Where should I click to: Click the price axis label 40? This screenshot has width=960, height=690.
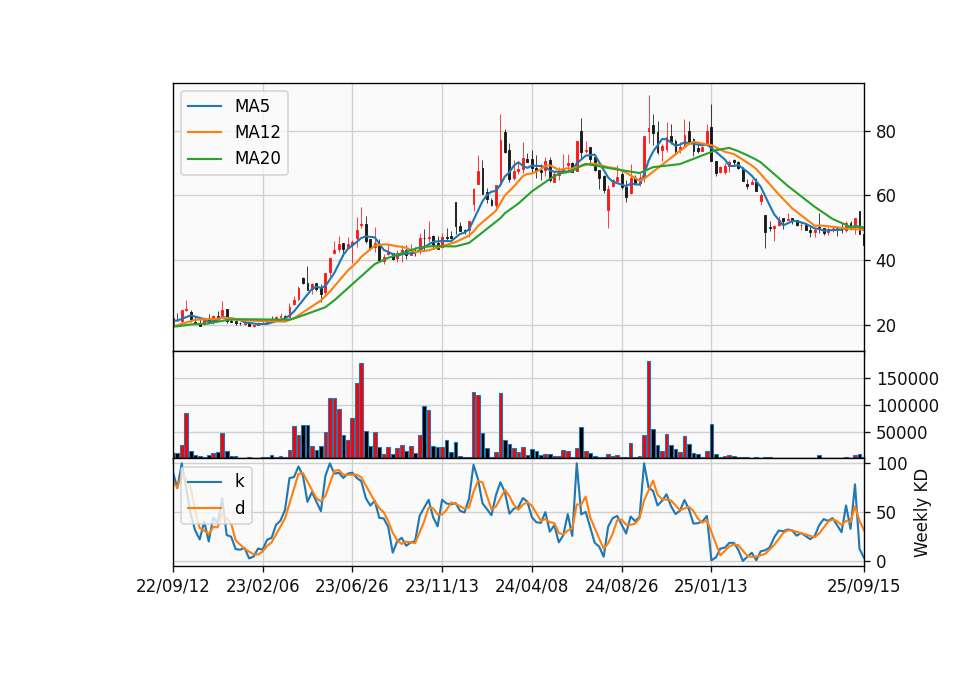(x=885, y=261)
